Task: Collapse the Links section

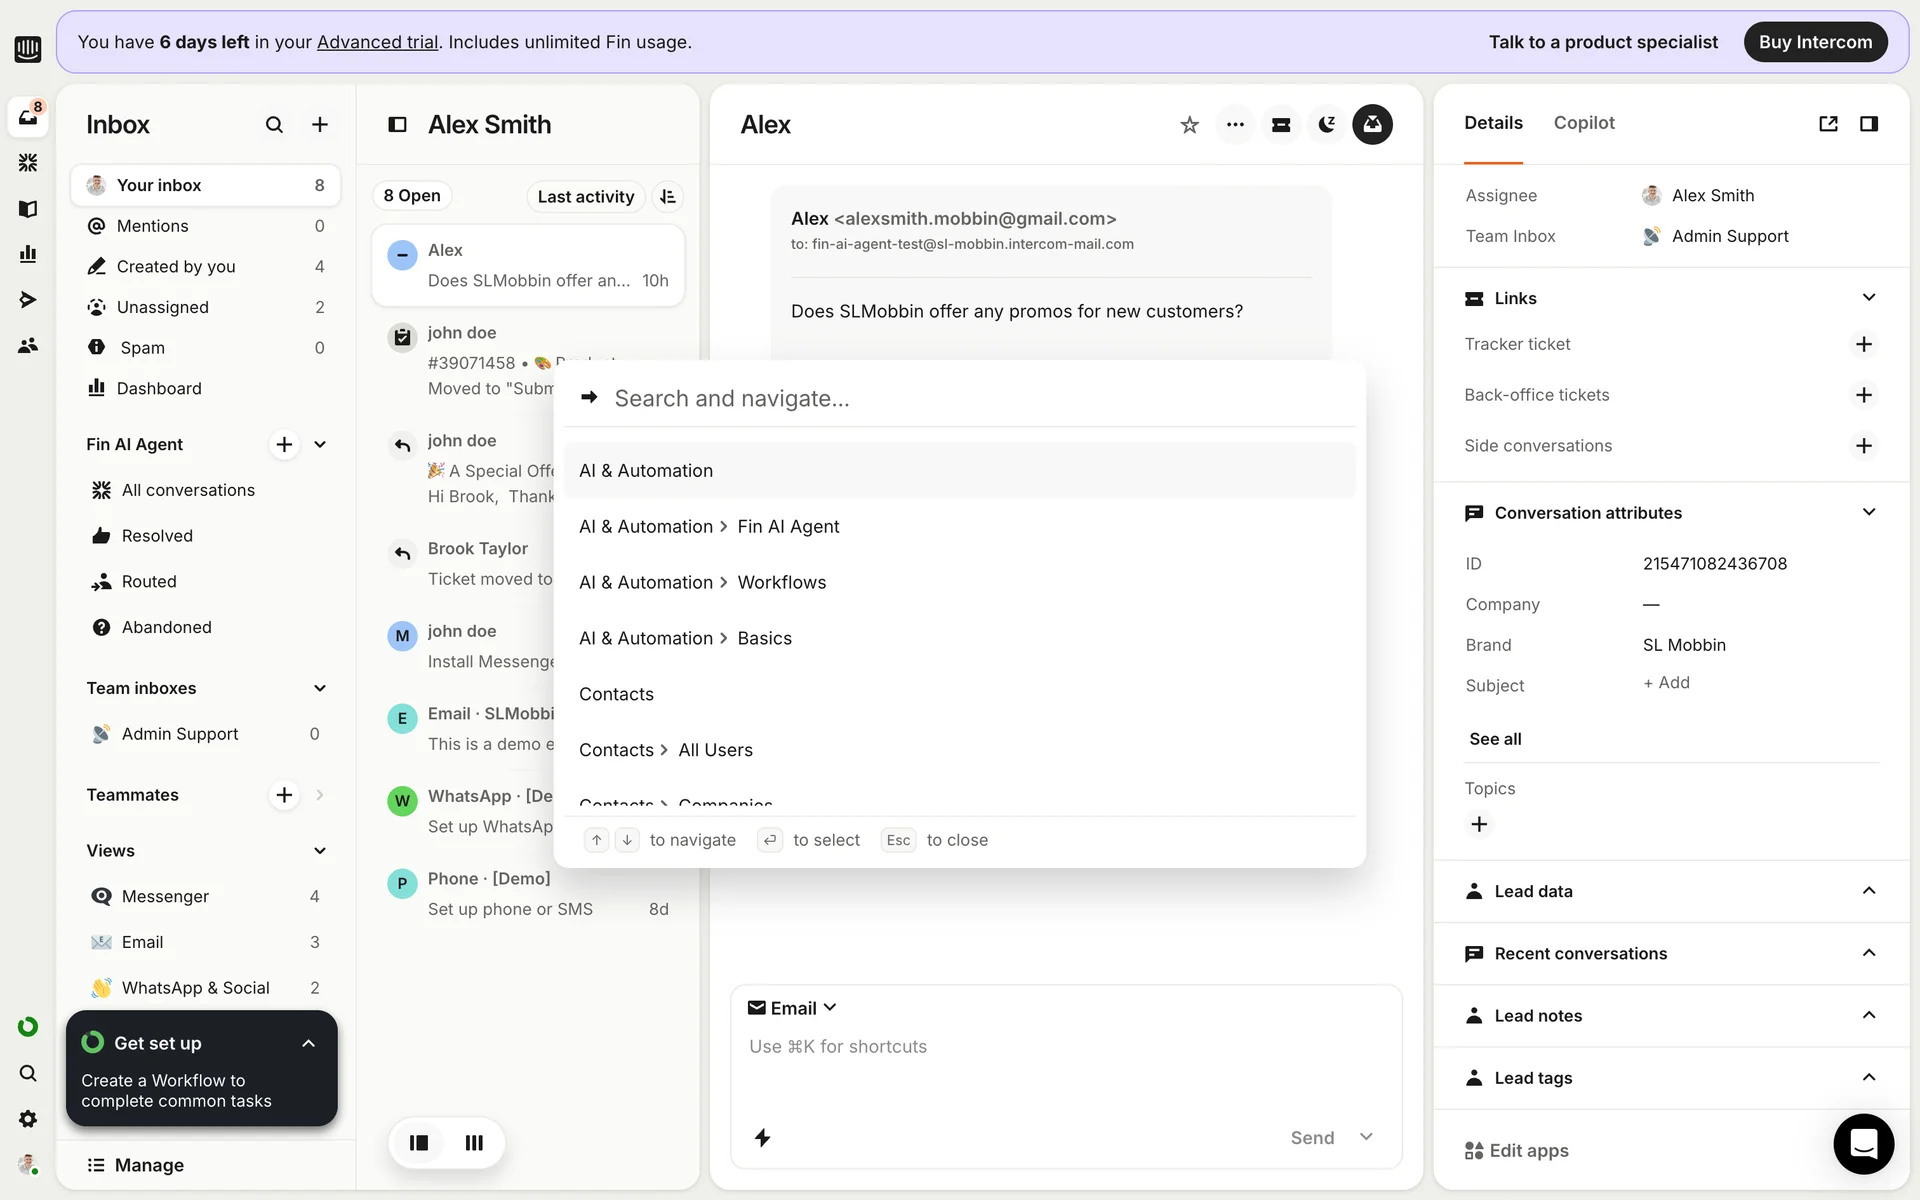Action: point(1868,298)
